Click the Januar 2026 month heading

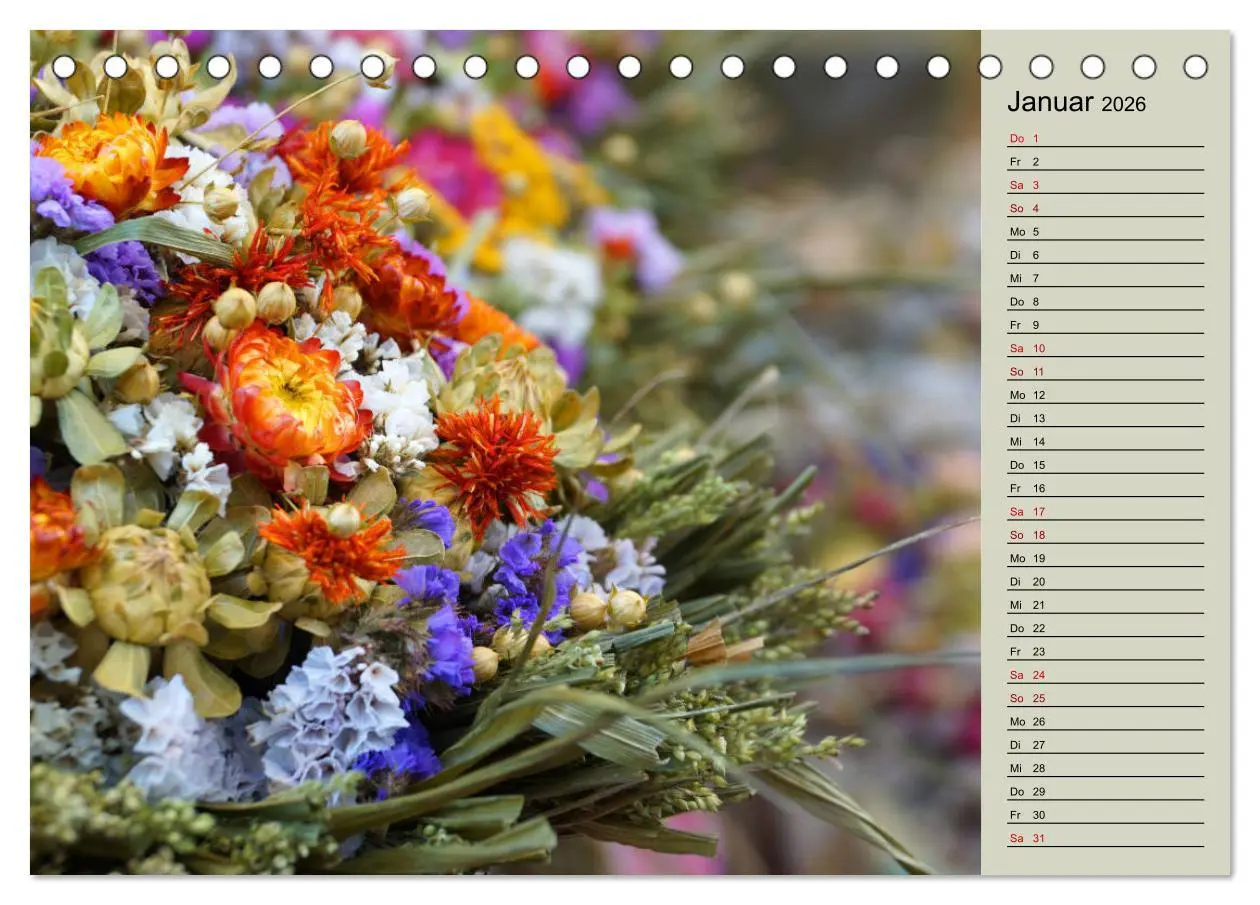[x=1076, y=102]
